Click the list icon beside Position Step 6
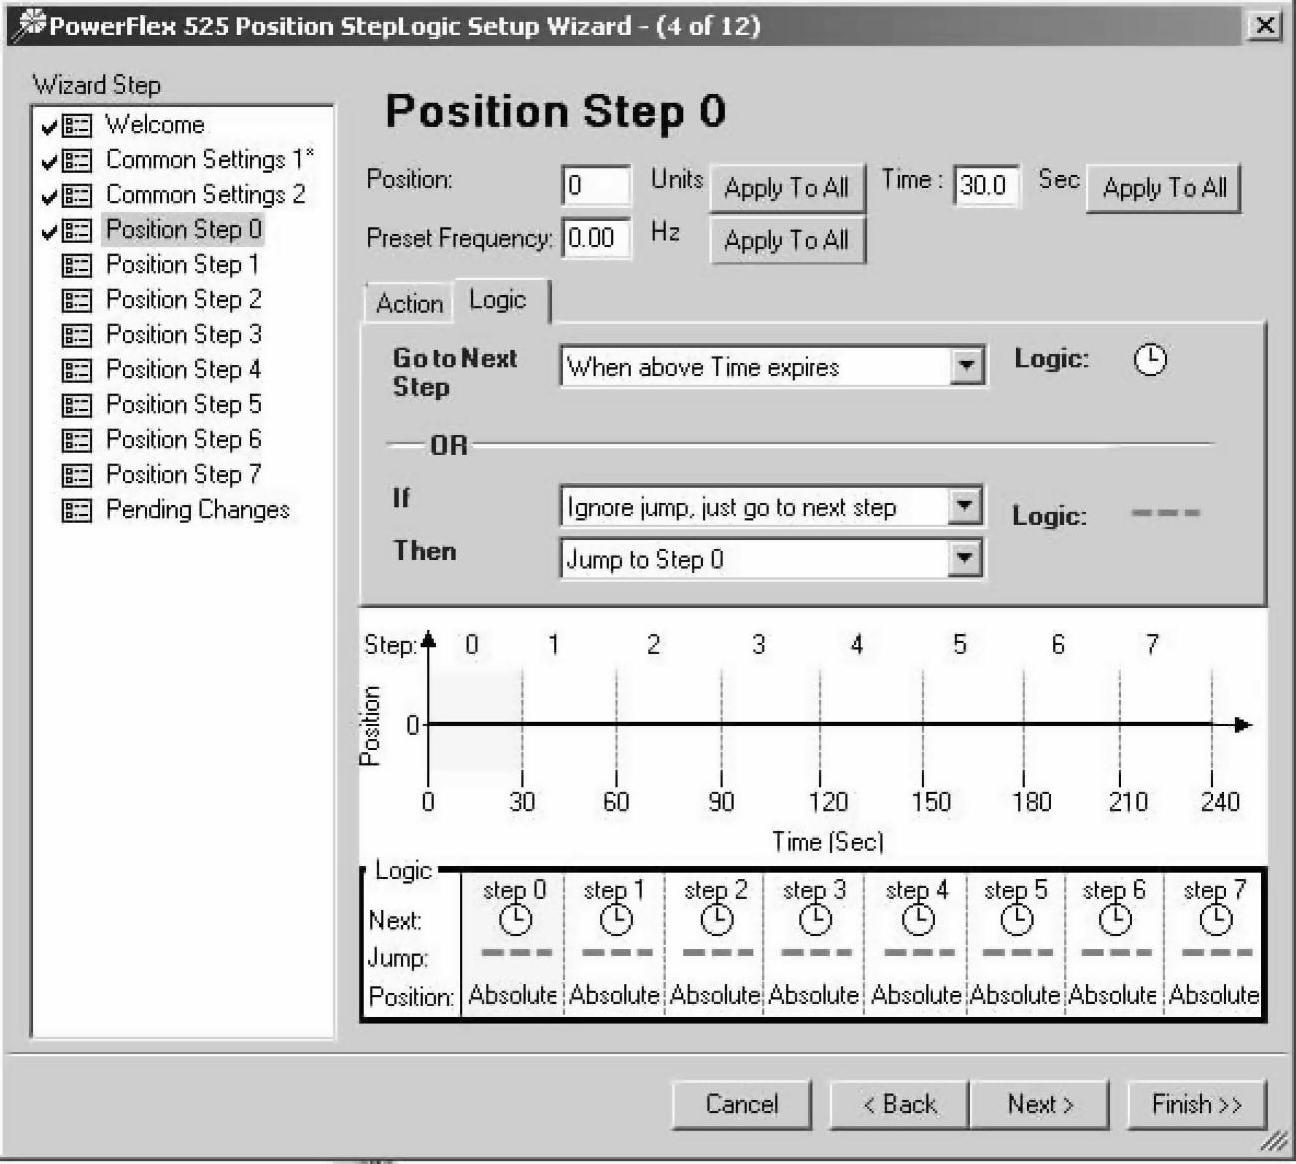 click(77, 440)
